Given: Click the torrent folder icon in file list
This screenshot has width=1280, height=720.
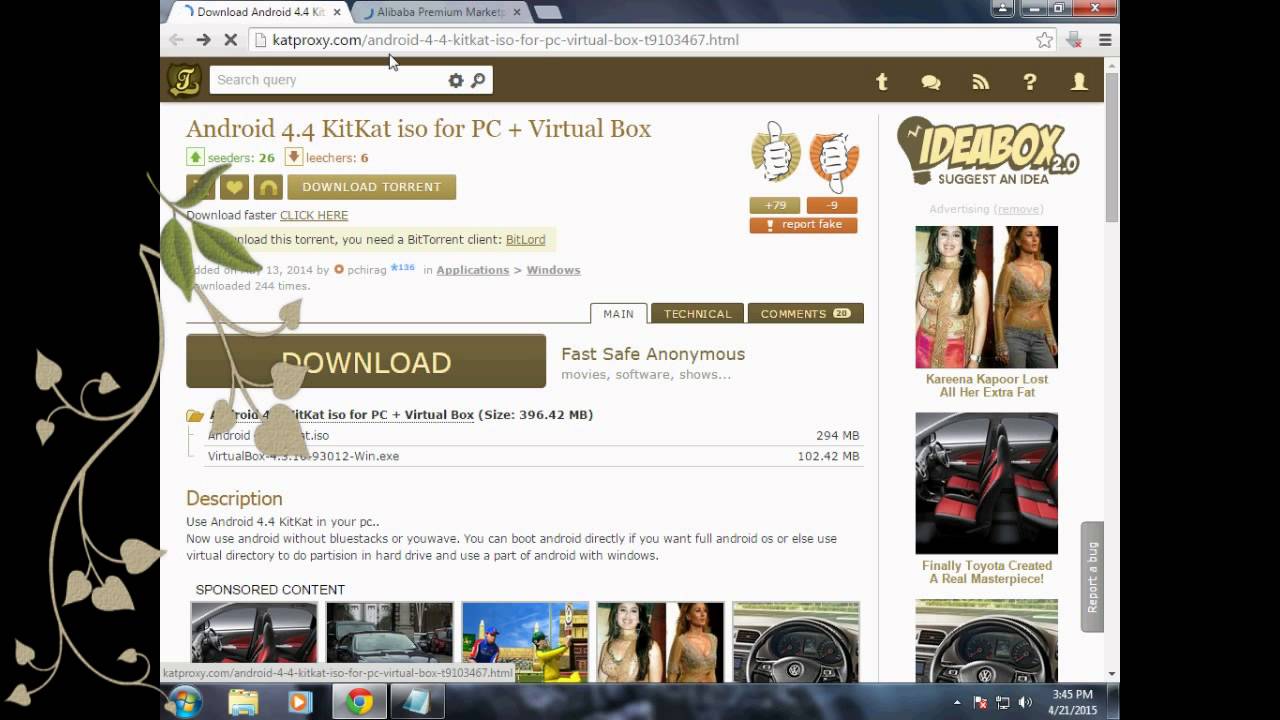Looking at the screenshot, I should [x=195, y=415].
